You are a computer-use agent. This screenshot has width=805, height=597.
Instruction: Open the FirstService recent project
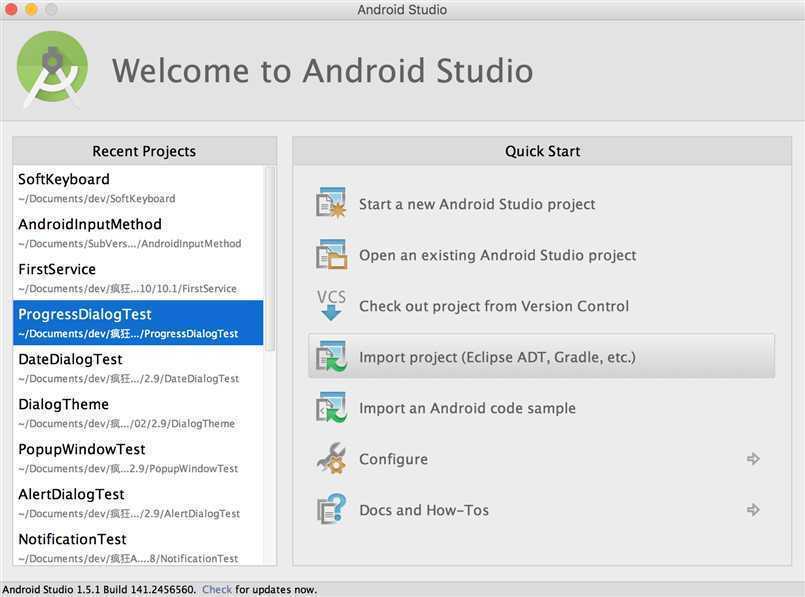(x=139, y=278)
